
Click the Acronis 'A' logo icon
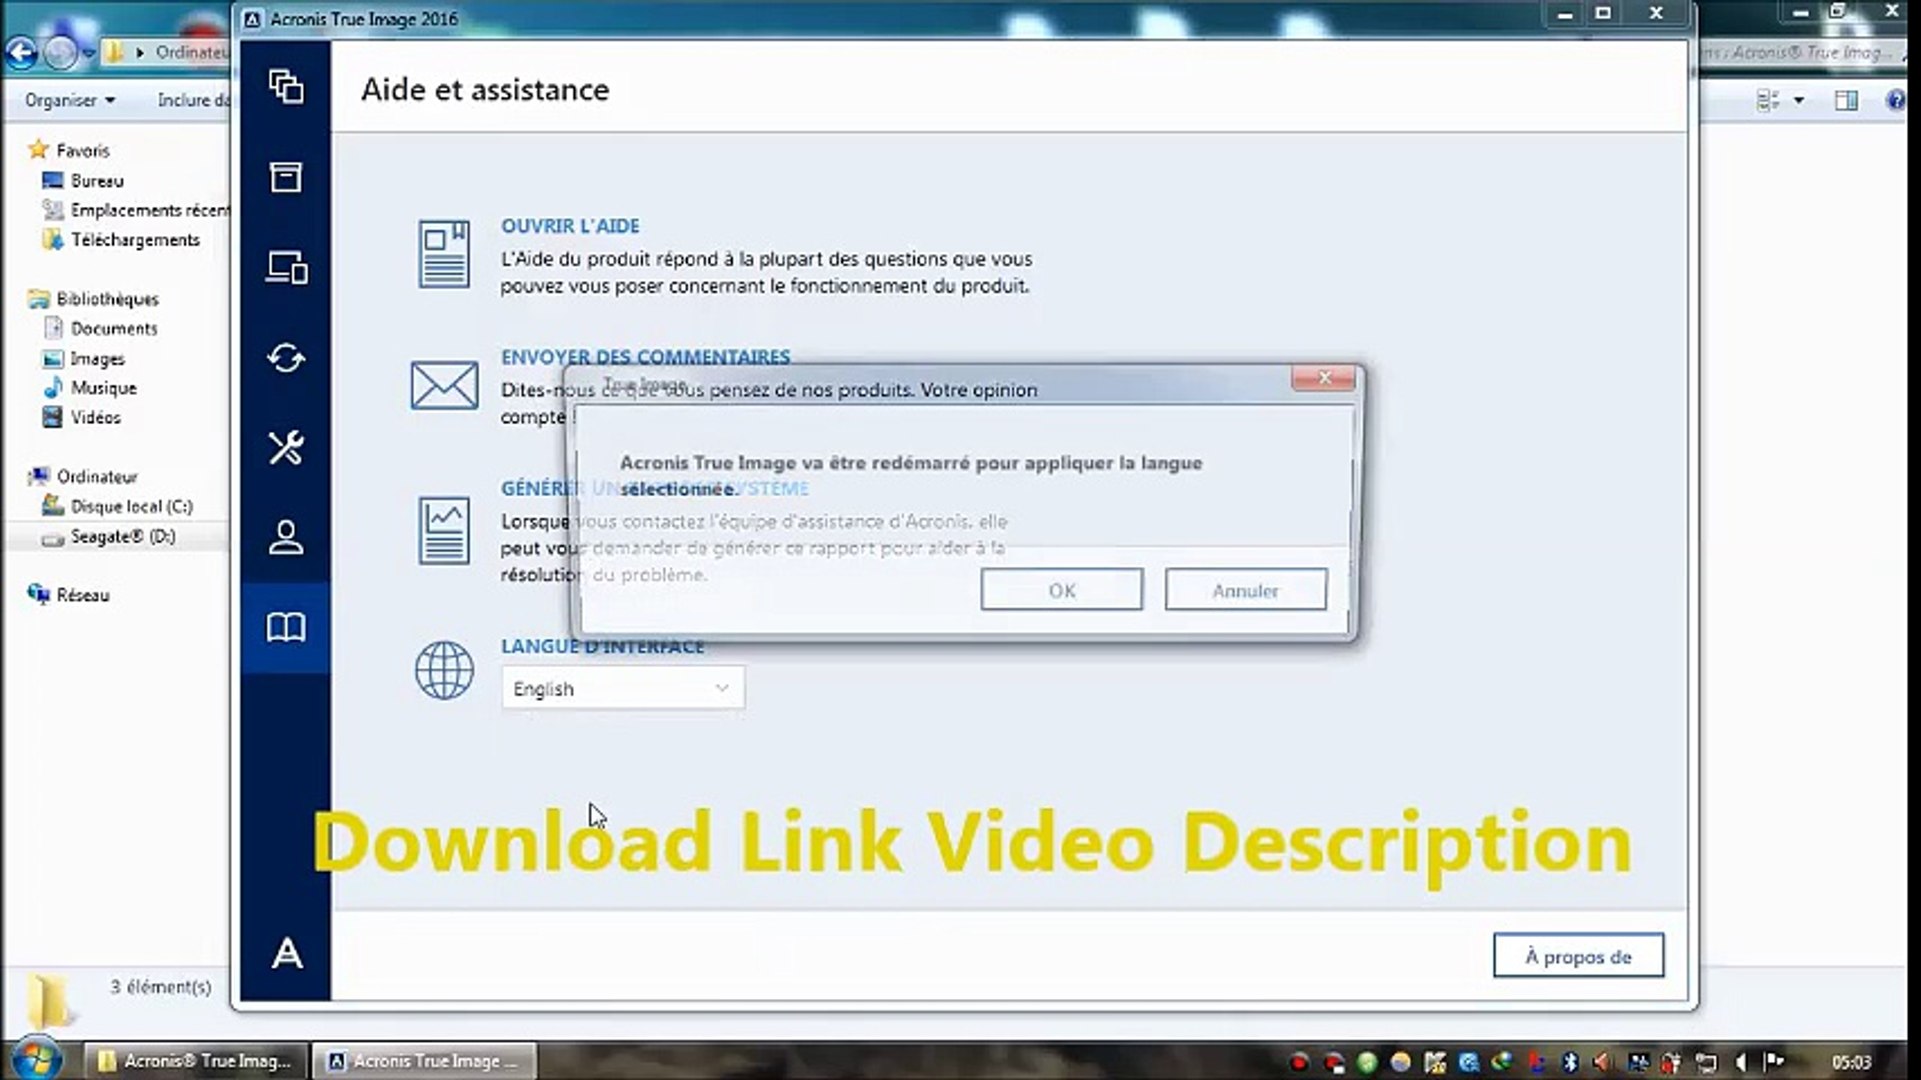286,953
